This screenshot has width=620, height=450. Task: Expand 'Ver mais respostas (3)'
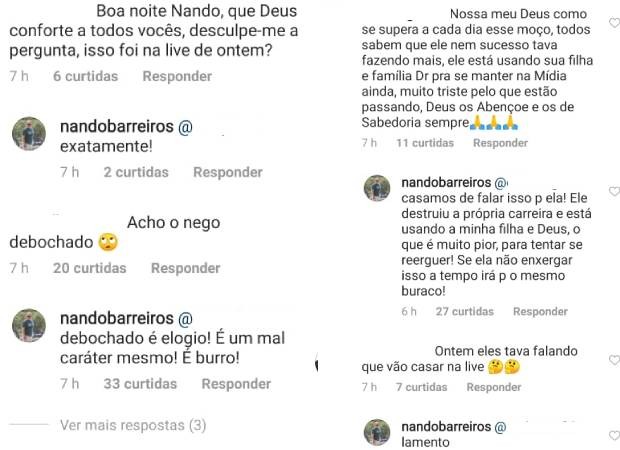click(133, 425)
